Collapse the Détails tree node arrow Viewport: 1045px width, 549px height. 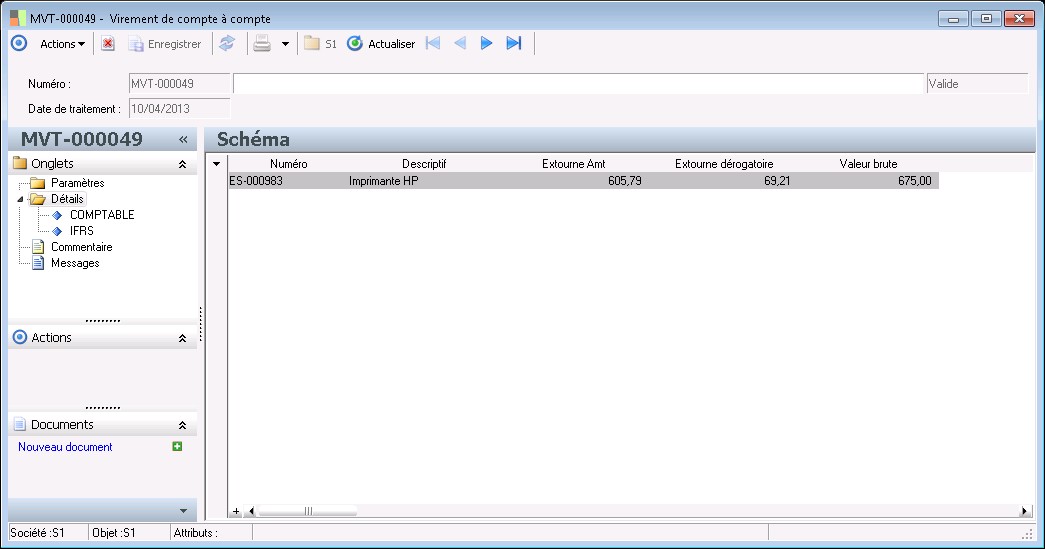coord(20,199)
